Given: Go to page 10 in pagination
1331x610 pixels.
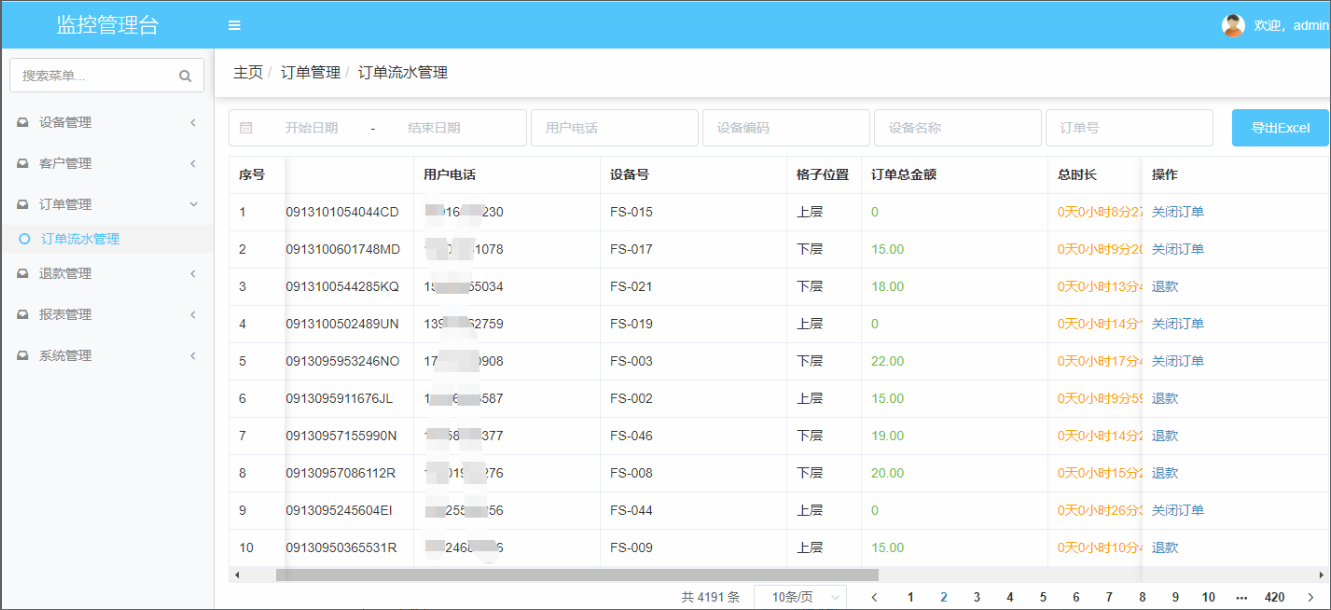Looking at the screenshot, I should [x=1208, y=597].
